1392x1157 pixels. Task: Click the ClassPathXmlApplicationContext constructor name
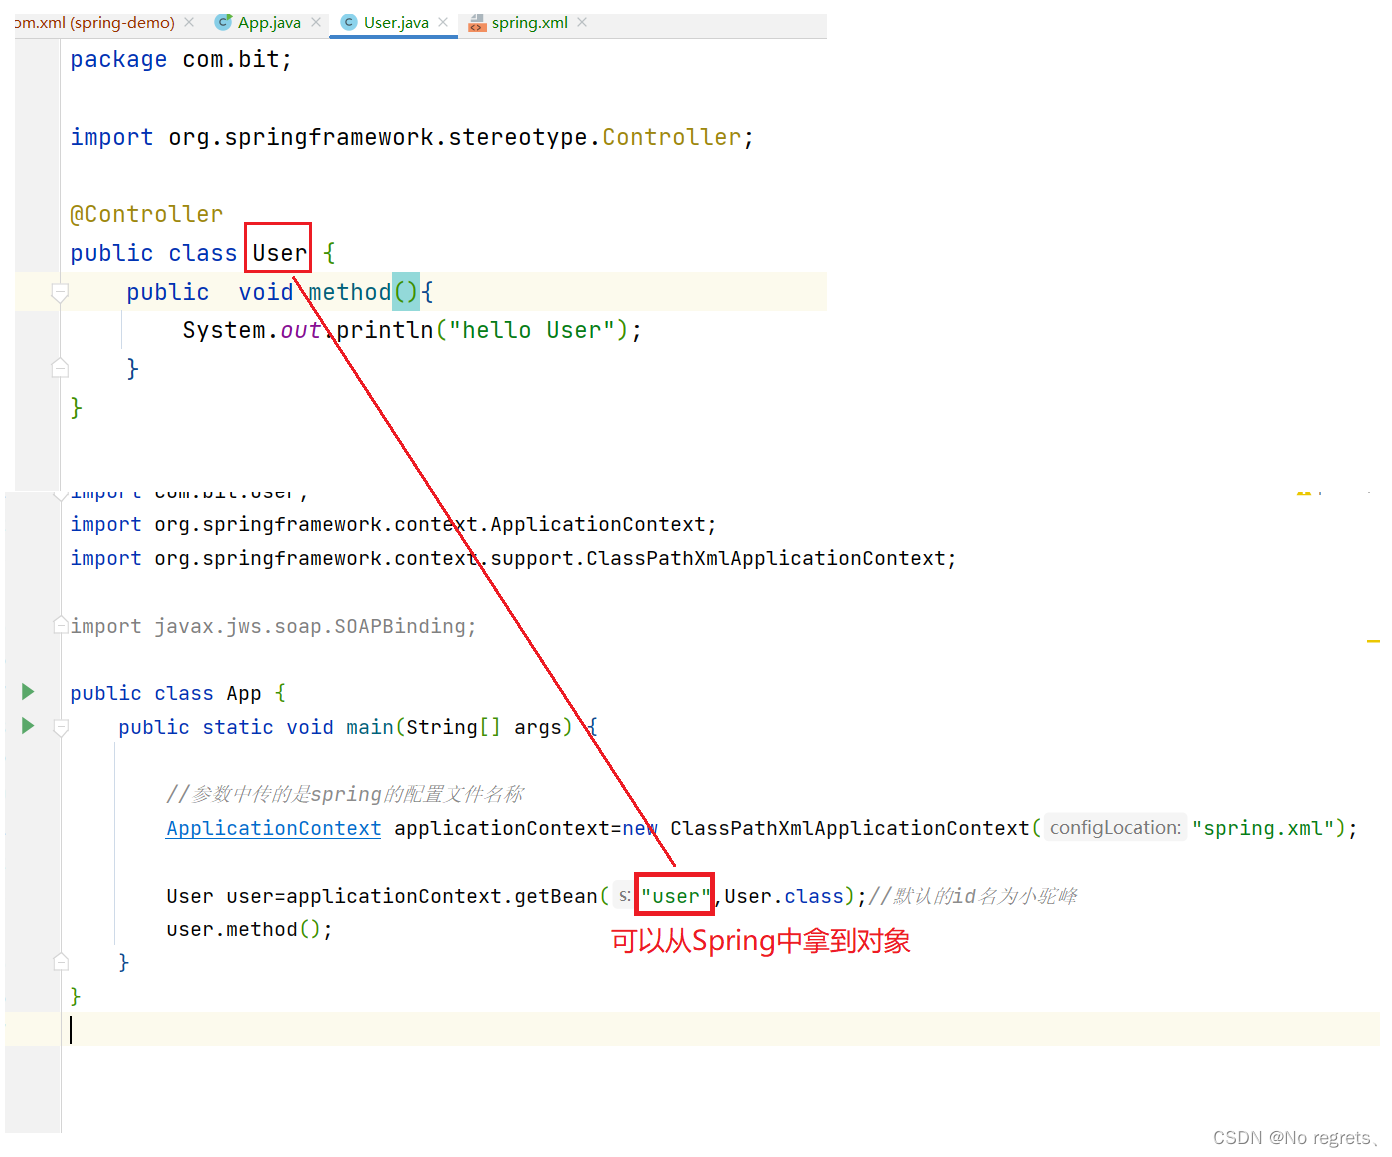[849, 828]
